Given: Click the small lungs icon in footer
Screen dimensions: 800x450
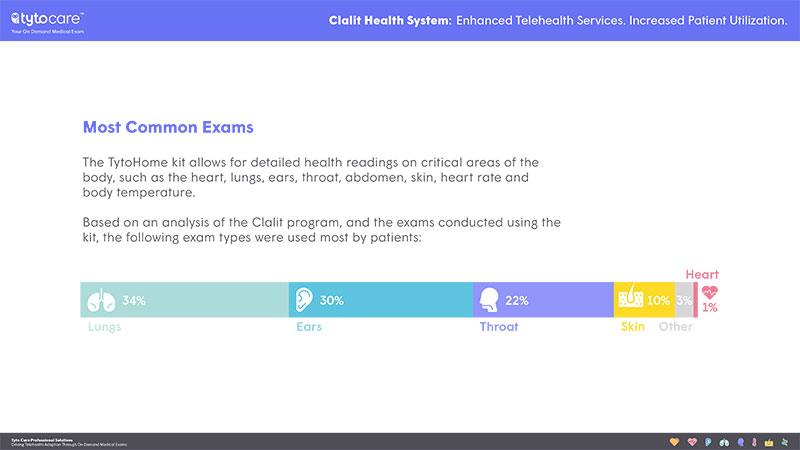Looking at the screenshot, I should 724,443.
